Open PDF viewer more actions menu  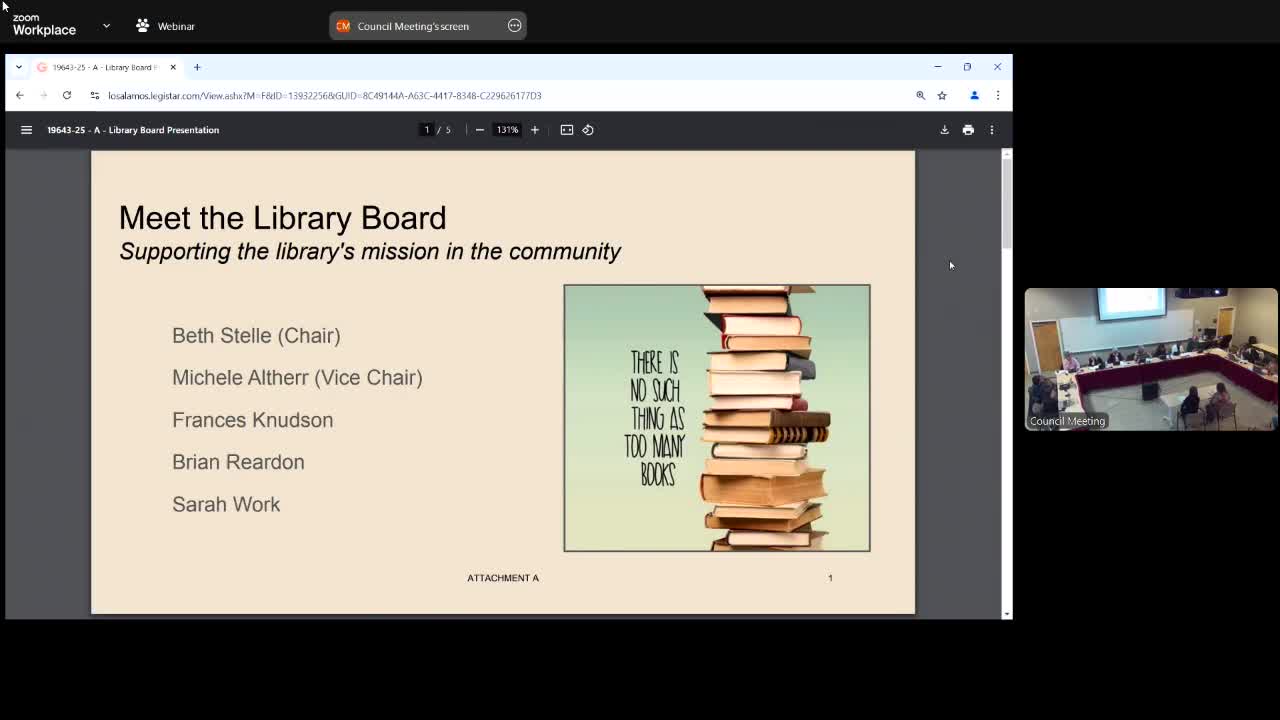(992, 130)
